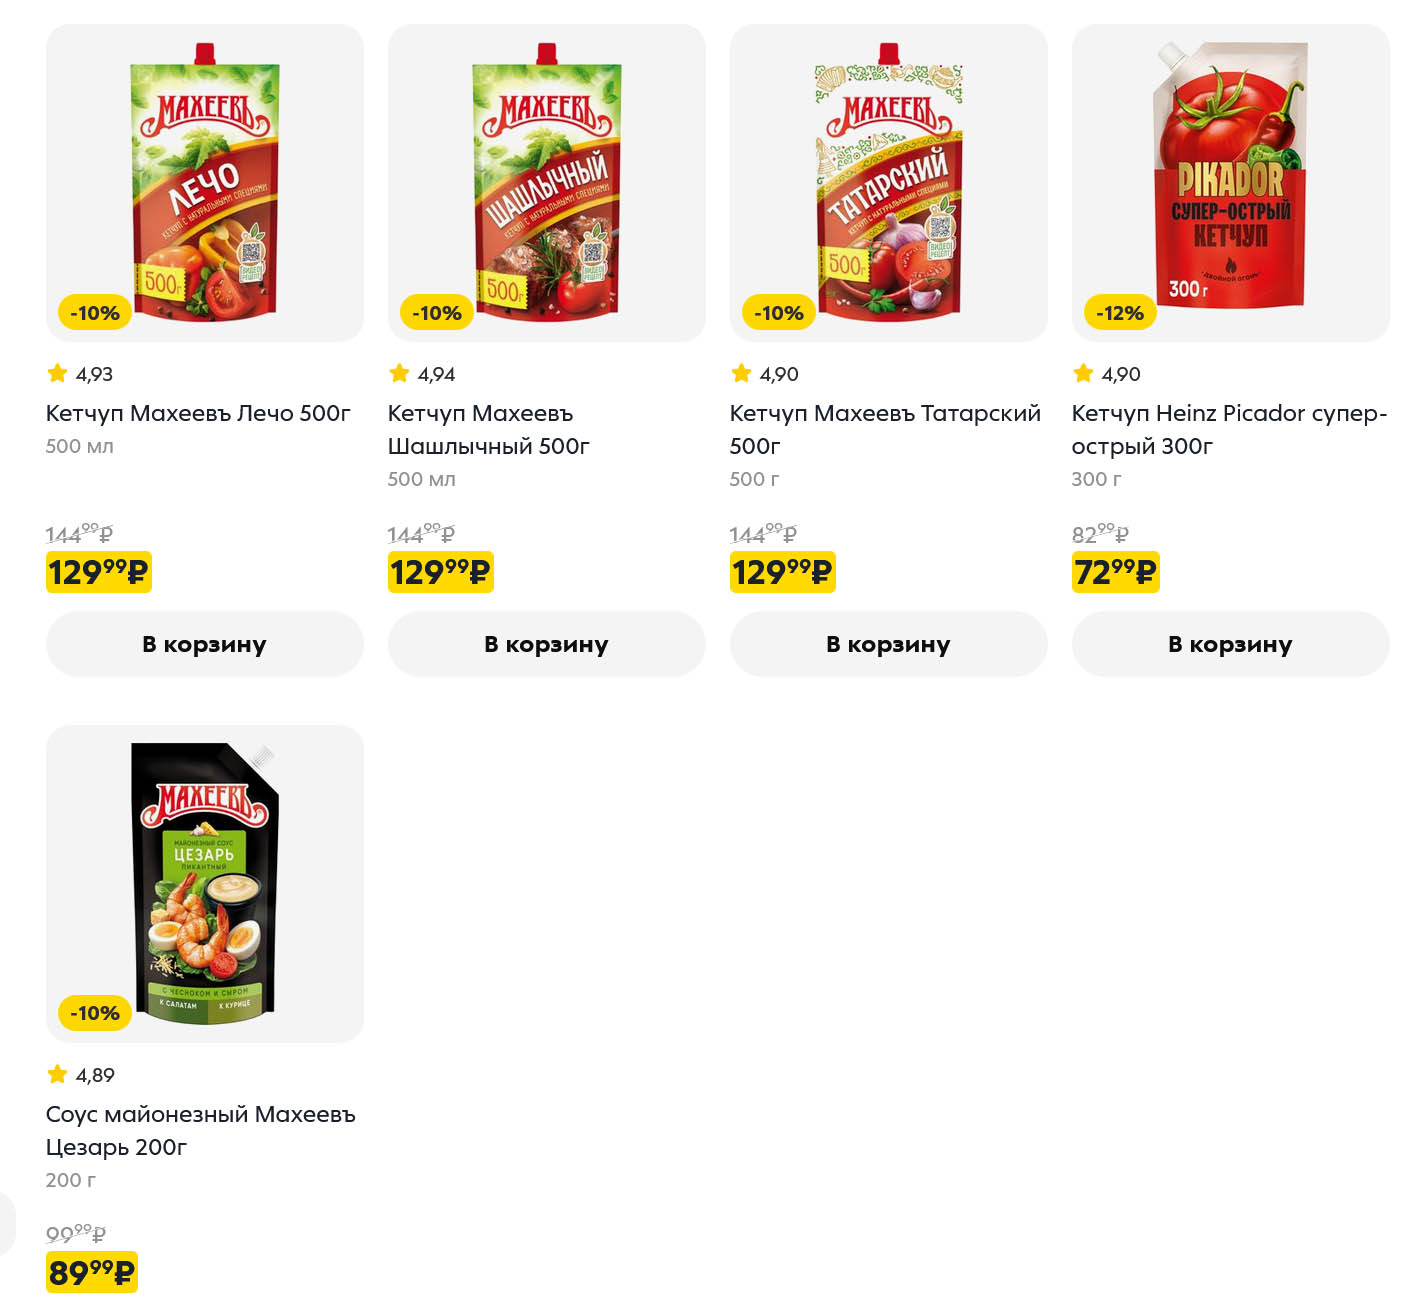This screenshot has height=1299, width=1417.
Task: Click the 72.99₽ price tag for Picador
Action: (x=1115, y=572)
